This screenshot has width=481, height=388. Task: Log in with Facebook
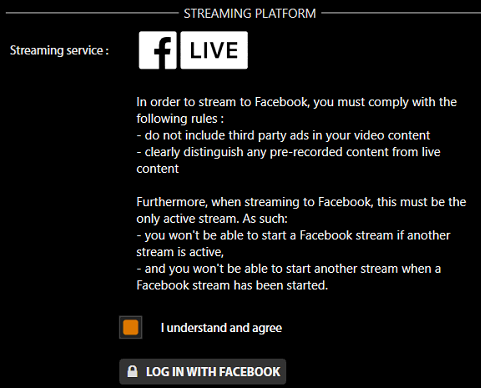(203, 371)
